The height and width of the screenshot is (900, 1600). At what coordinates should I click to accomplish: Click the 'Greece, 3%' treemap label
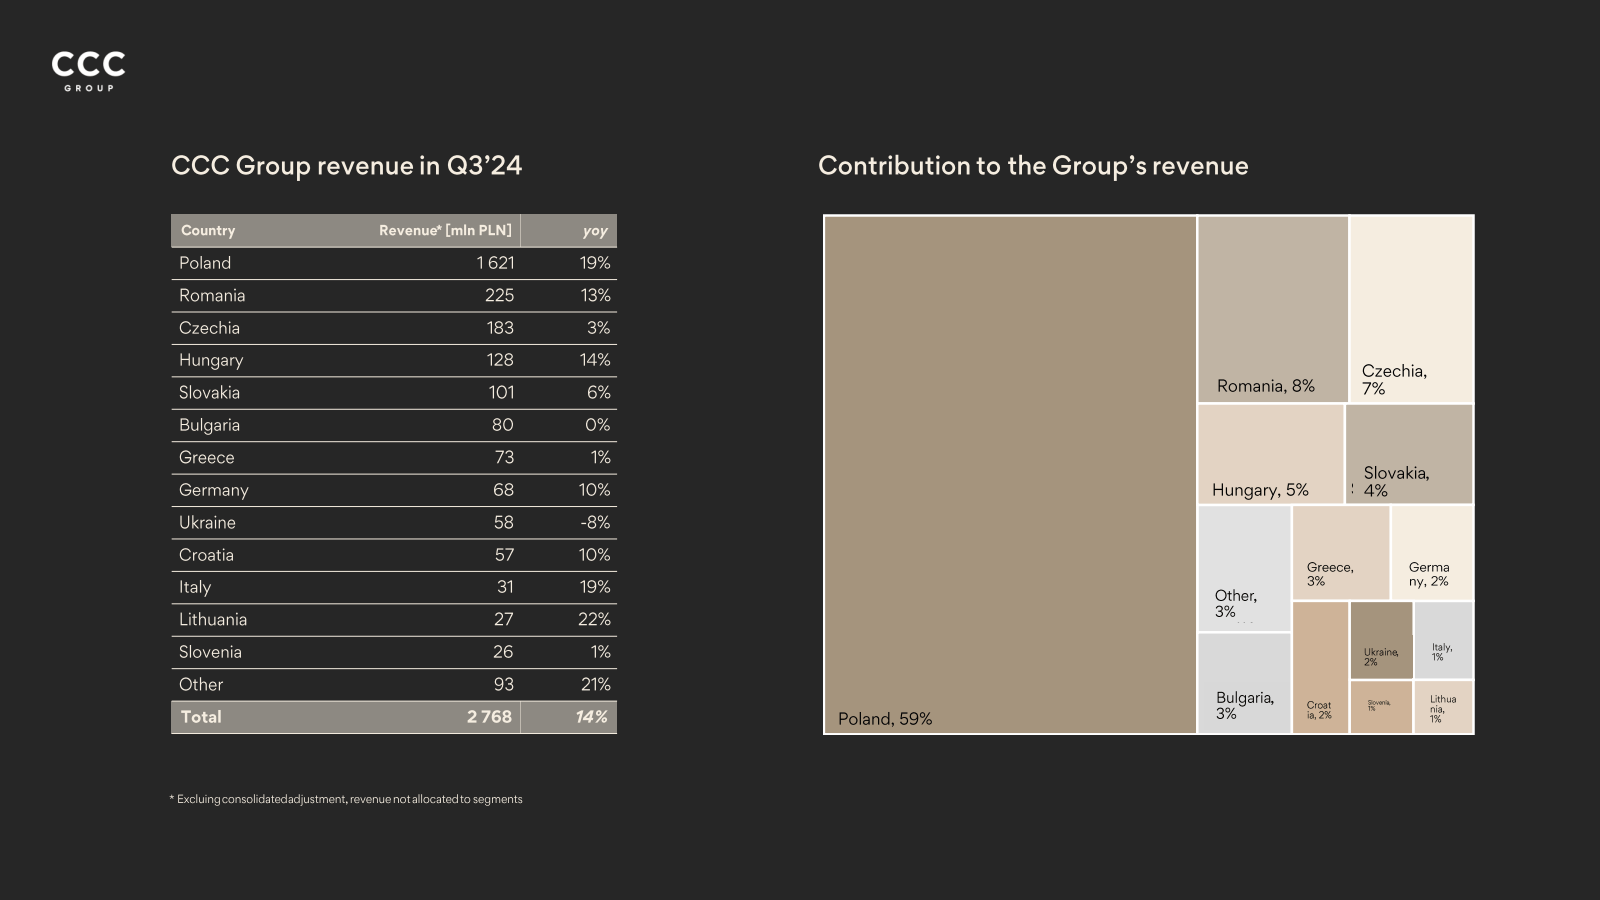click(1330, 574)
